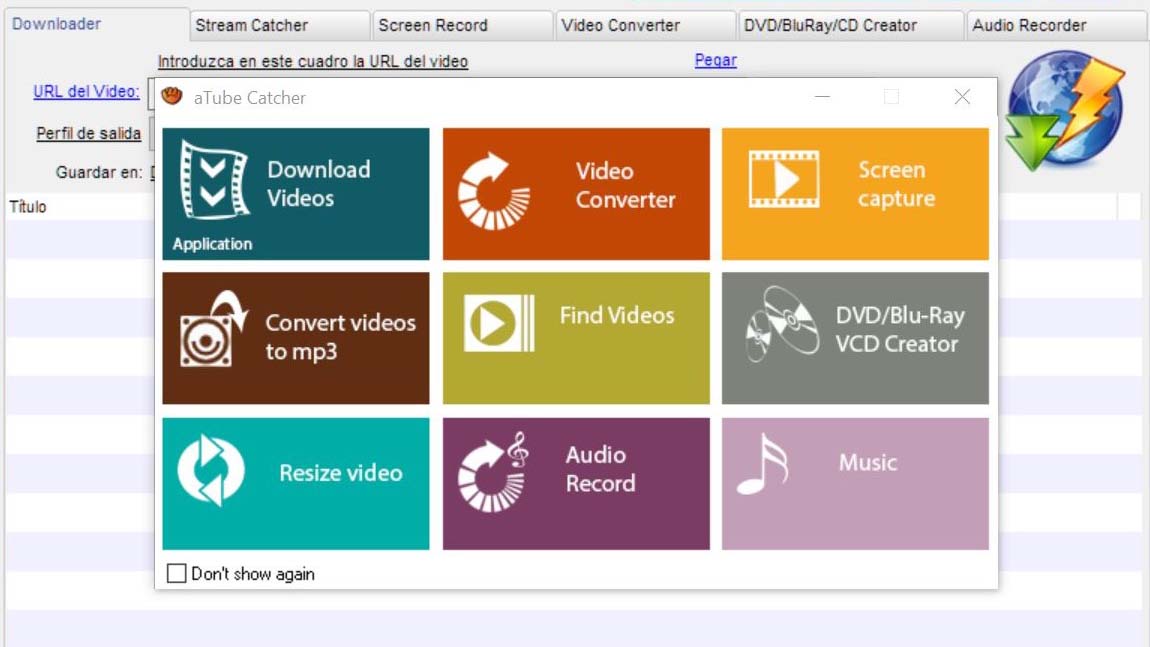Click the Application caption on Download tile
Image resolution: width=1150 pixels, height=647 pixels.
213,244
